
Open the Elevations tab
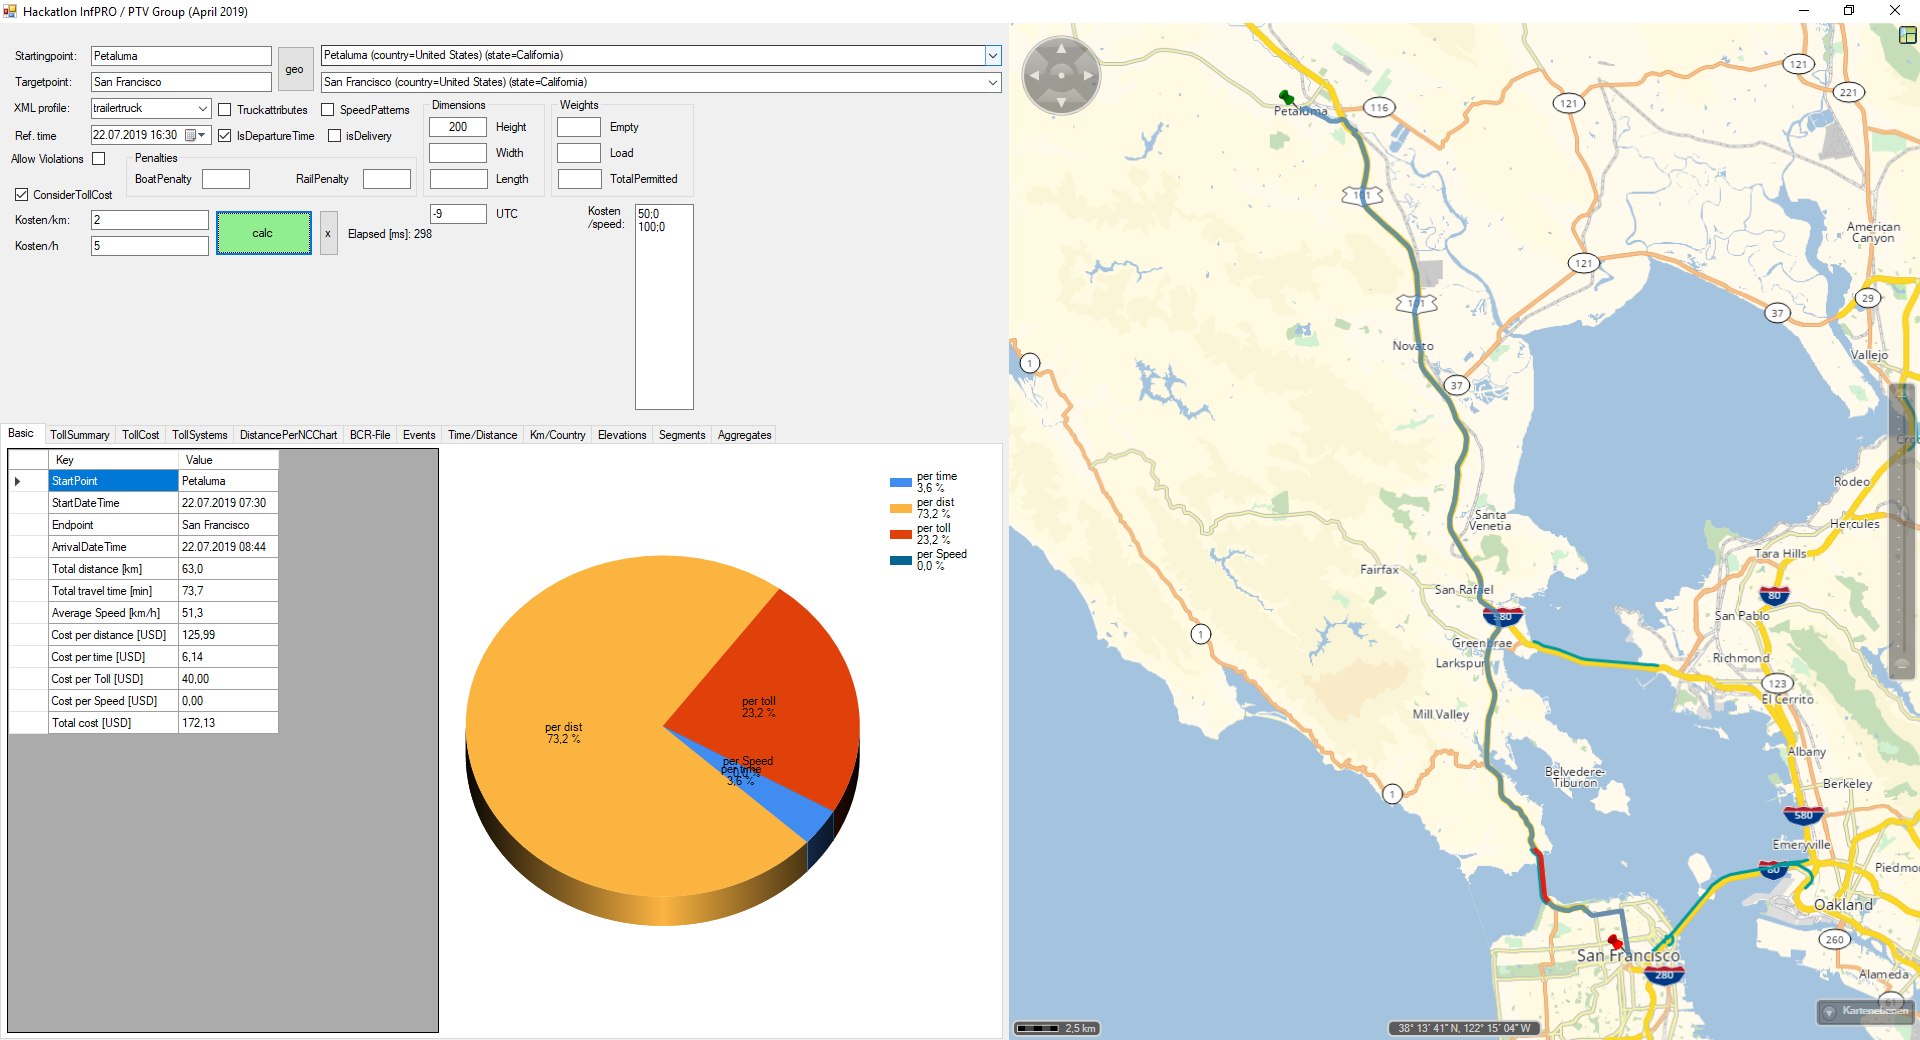621,435
